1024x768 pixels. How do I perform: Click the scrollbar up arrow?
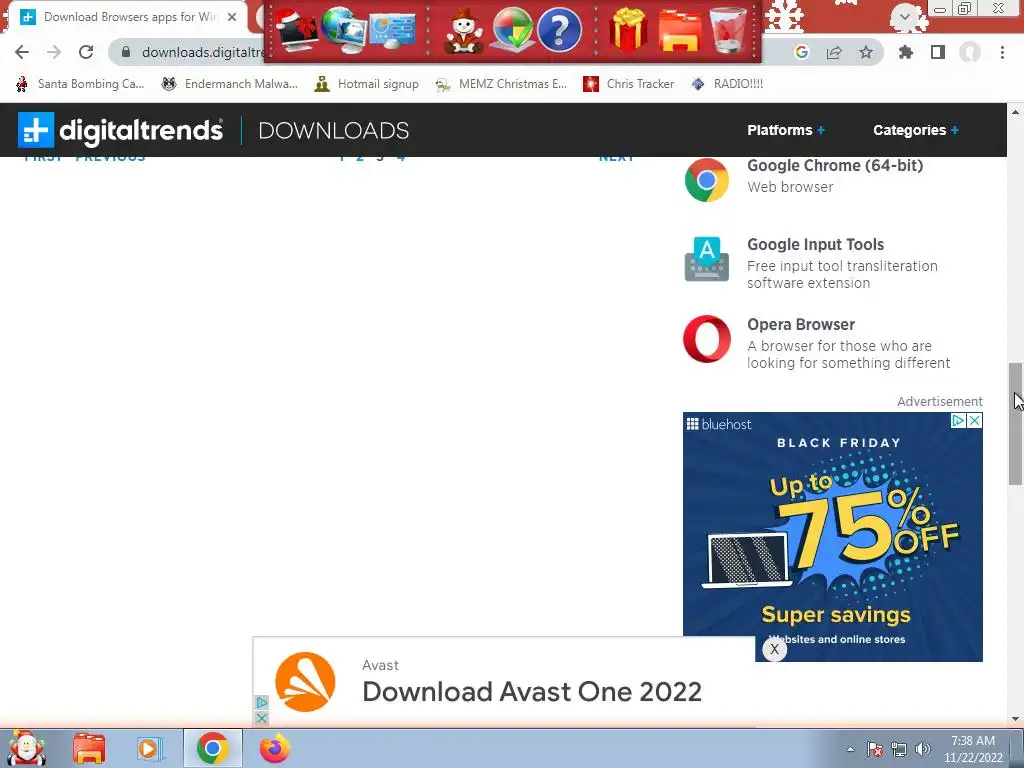tap(1015, 112)
